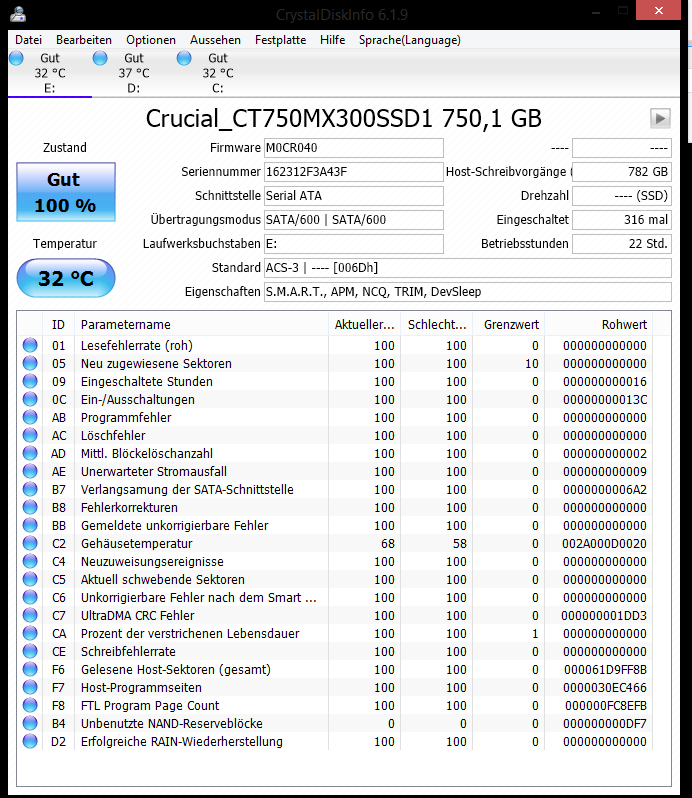The width and height of the screenshot is (692, 798).
Task: Click status icon for Erfolgreiche RAIN-Wiederherstellung
Action: pos(30,742)
